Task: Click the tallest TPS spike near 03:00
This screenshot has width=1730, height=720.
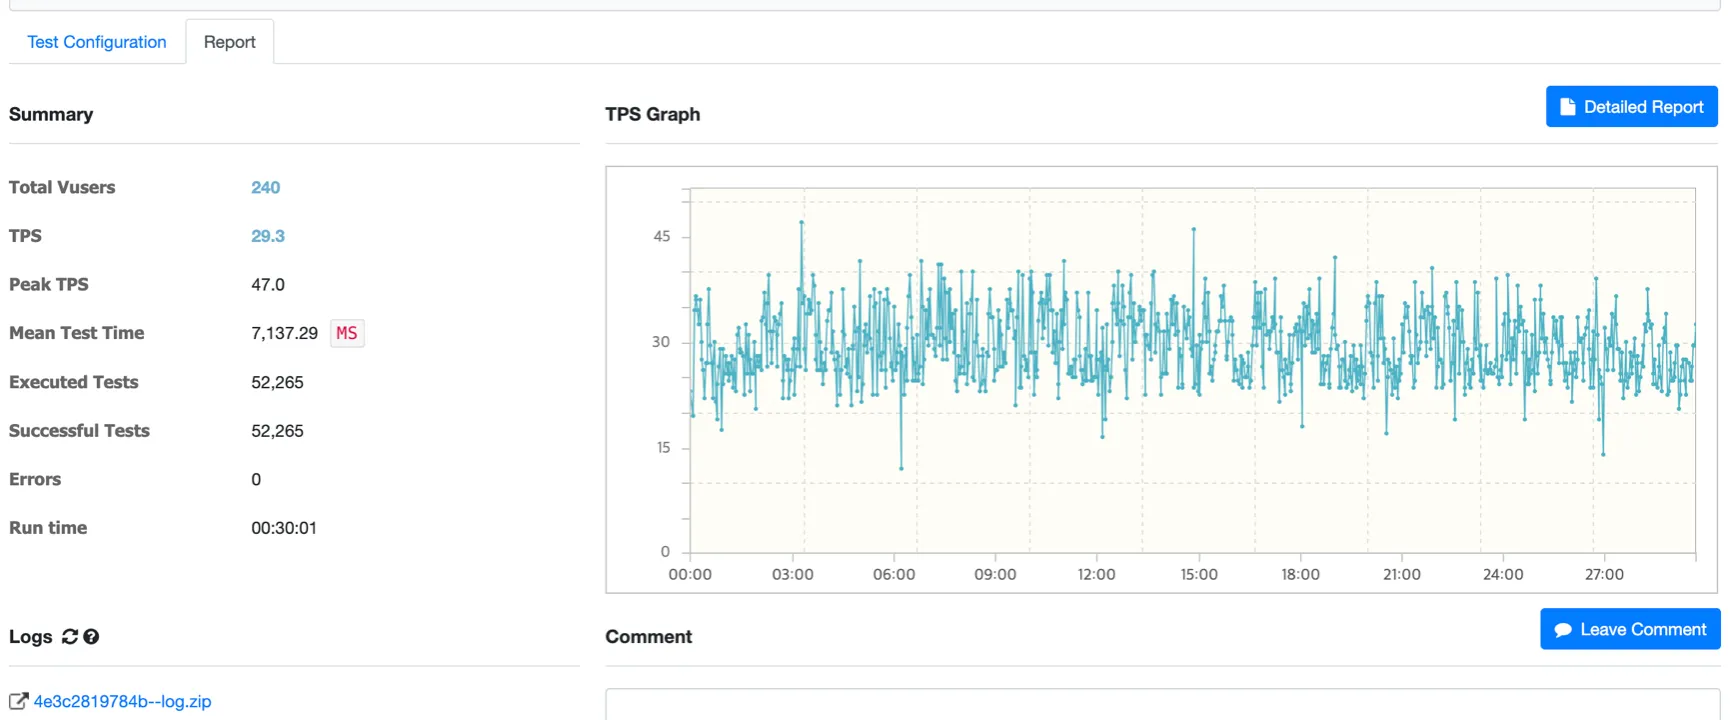Action: click(801, 223)
